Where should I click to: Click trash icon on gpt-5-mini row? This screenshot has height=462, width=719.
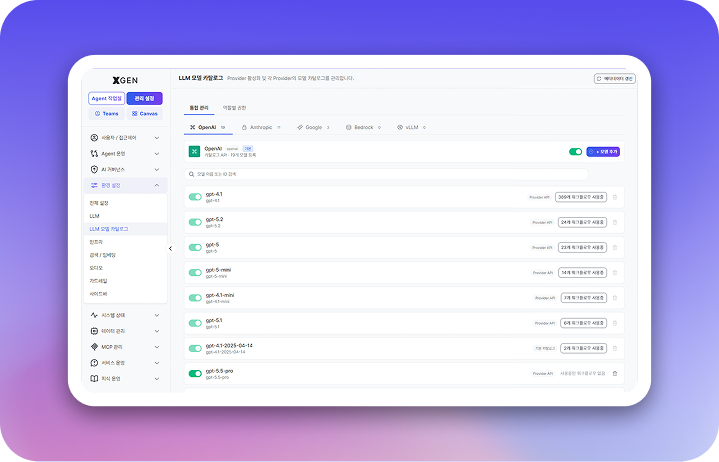point(615,273)
